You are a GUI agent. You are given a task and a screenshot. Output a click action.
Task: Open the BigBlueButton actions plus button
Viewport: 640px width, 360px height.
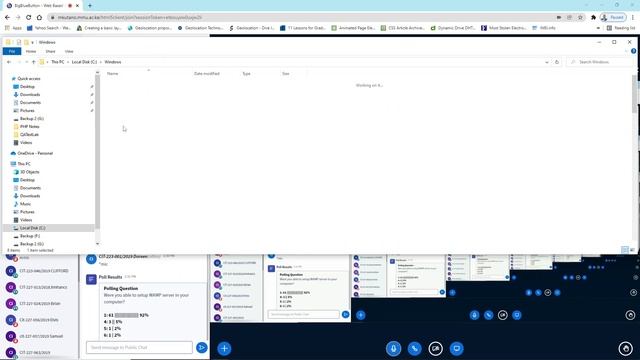click(224, 349)
